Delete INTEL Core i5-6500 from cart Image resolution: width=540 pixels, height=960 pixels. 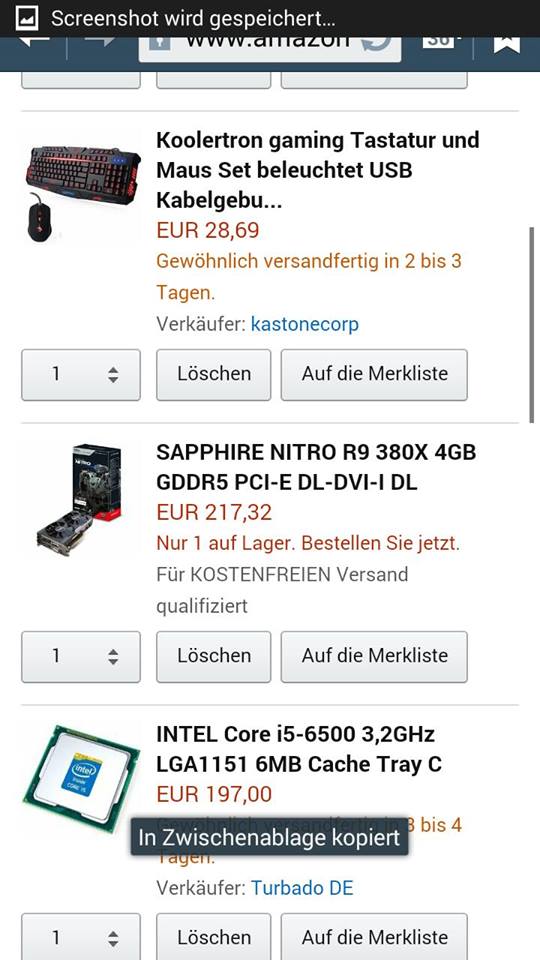[214, 937]
